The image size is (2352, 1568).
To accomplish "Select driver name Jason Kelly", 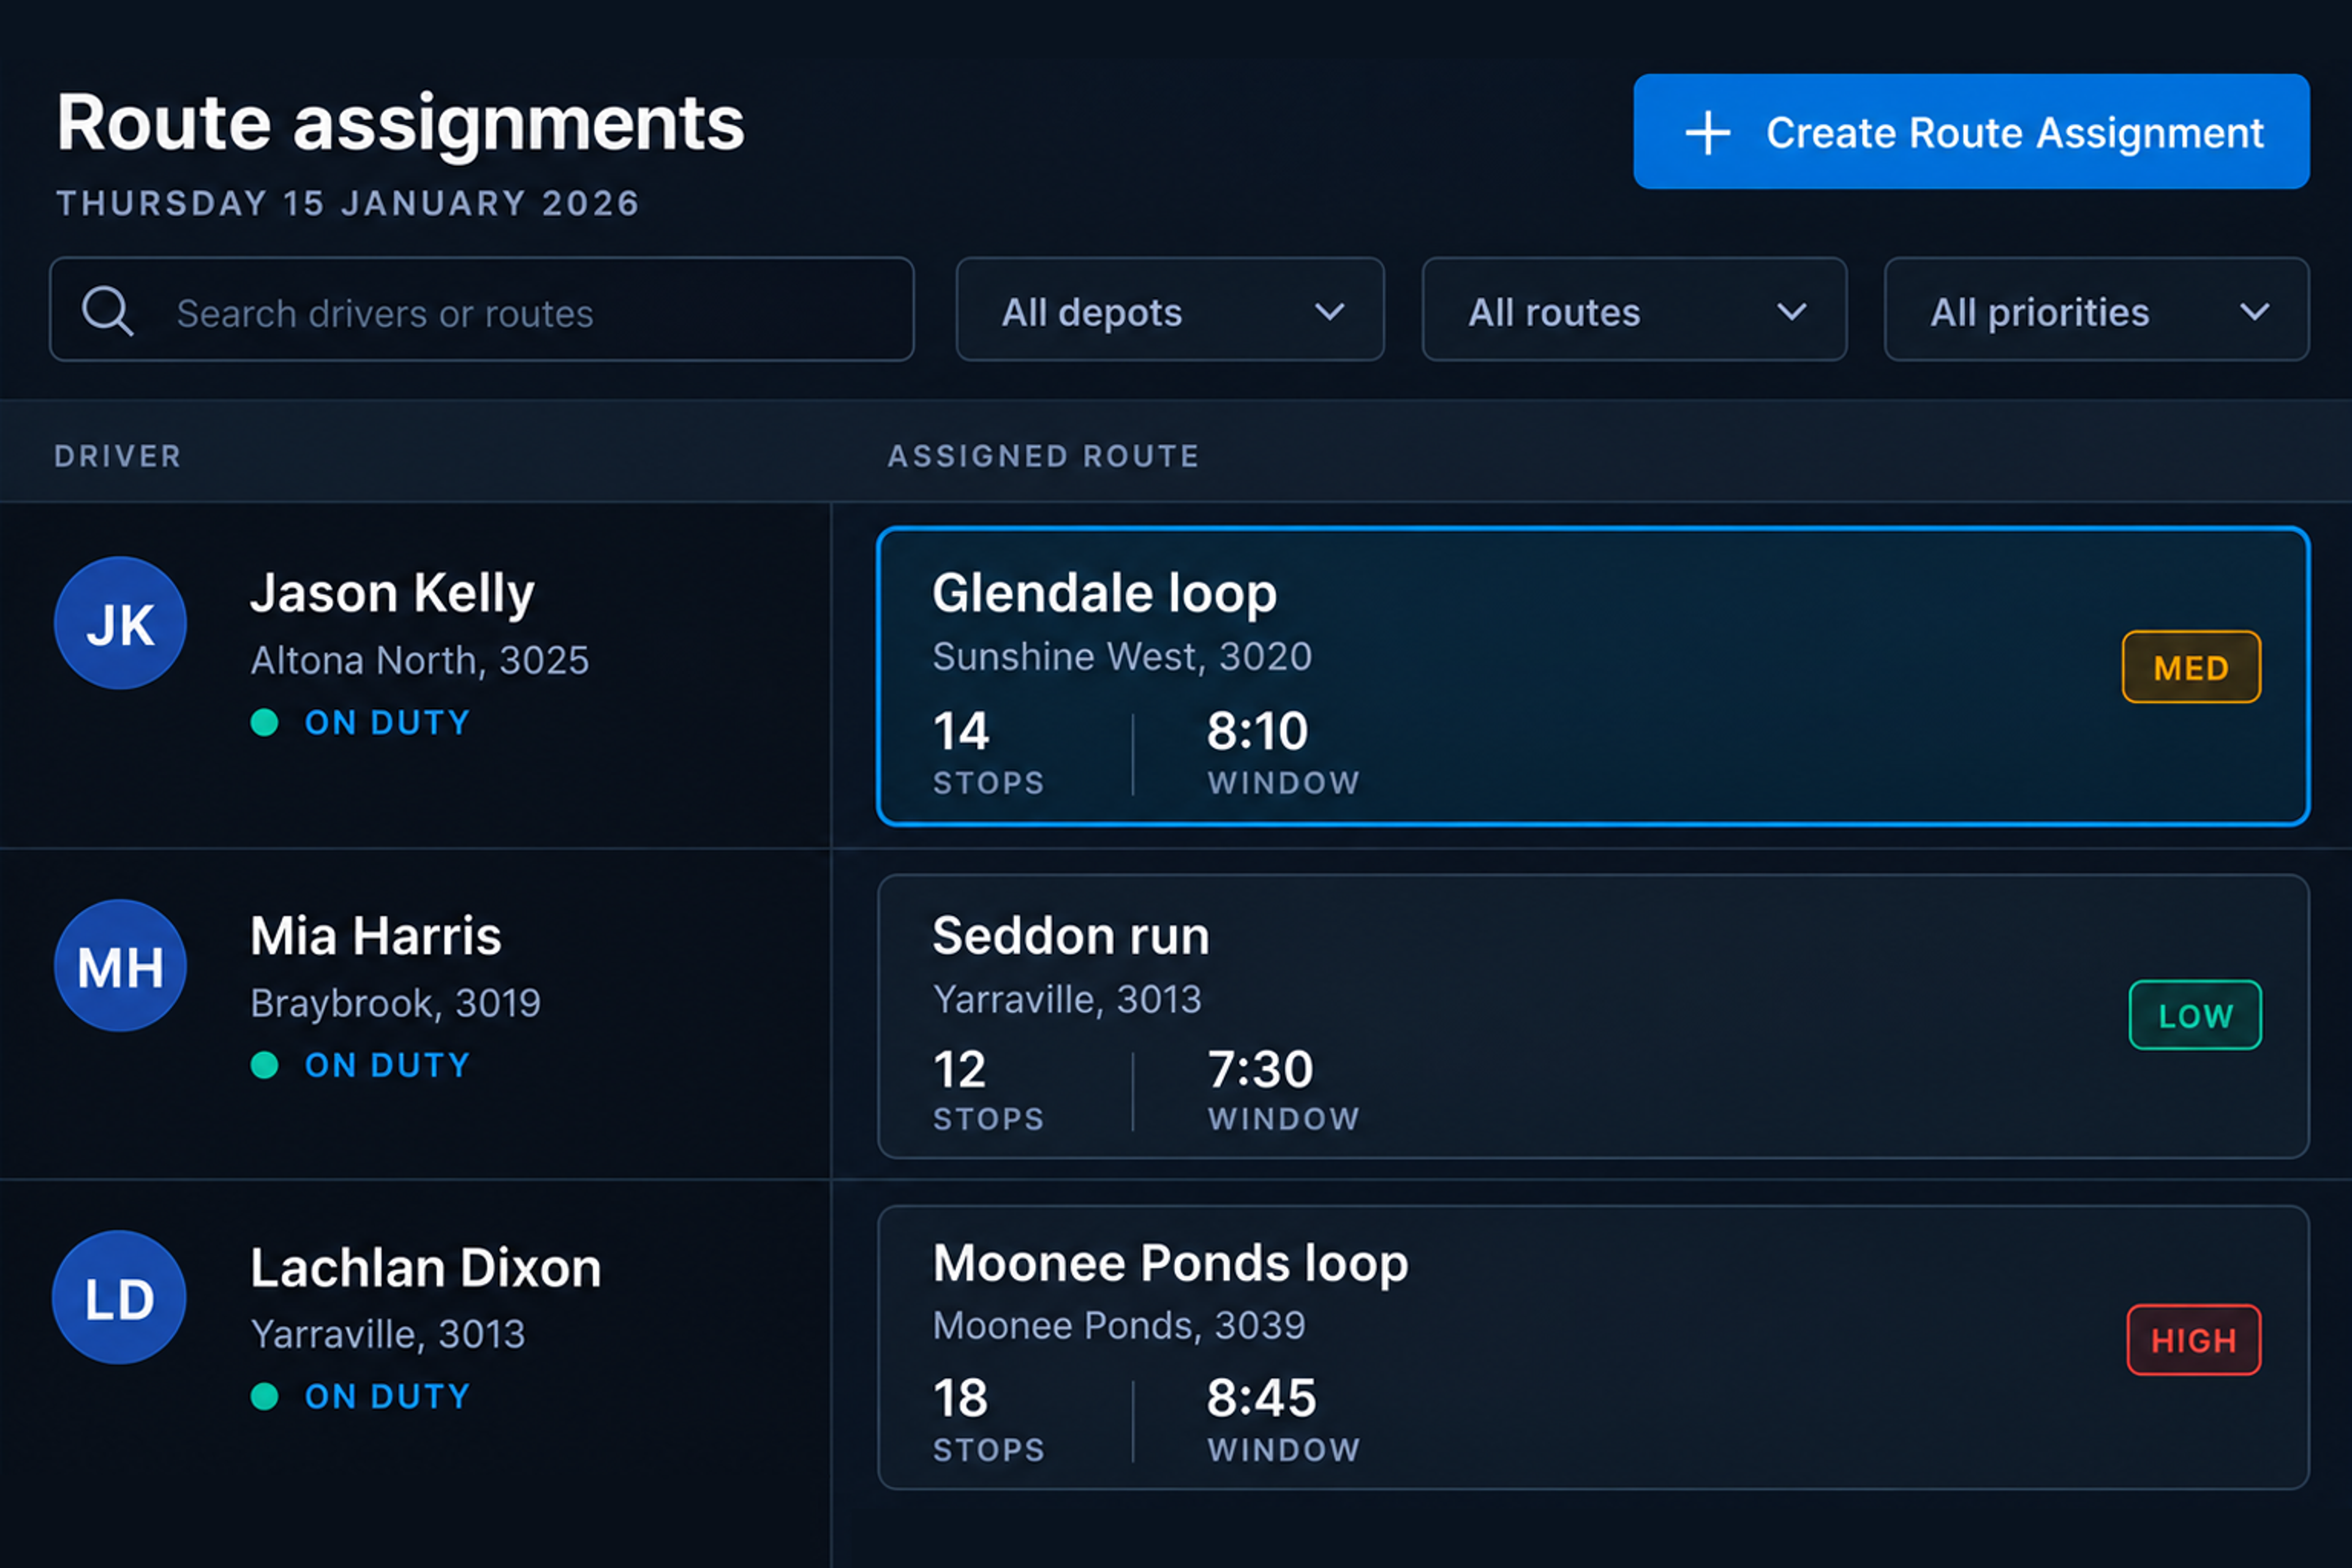I will click(392, 594).
